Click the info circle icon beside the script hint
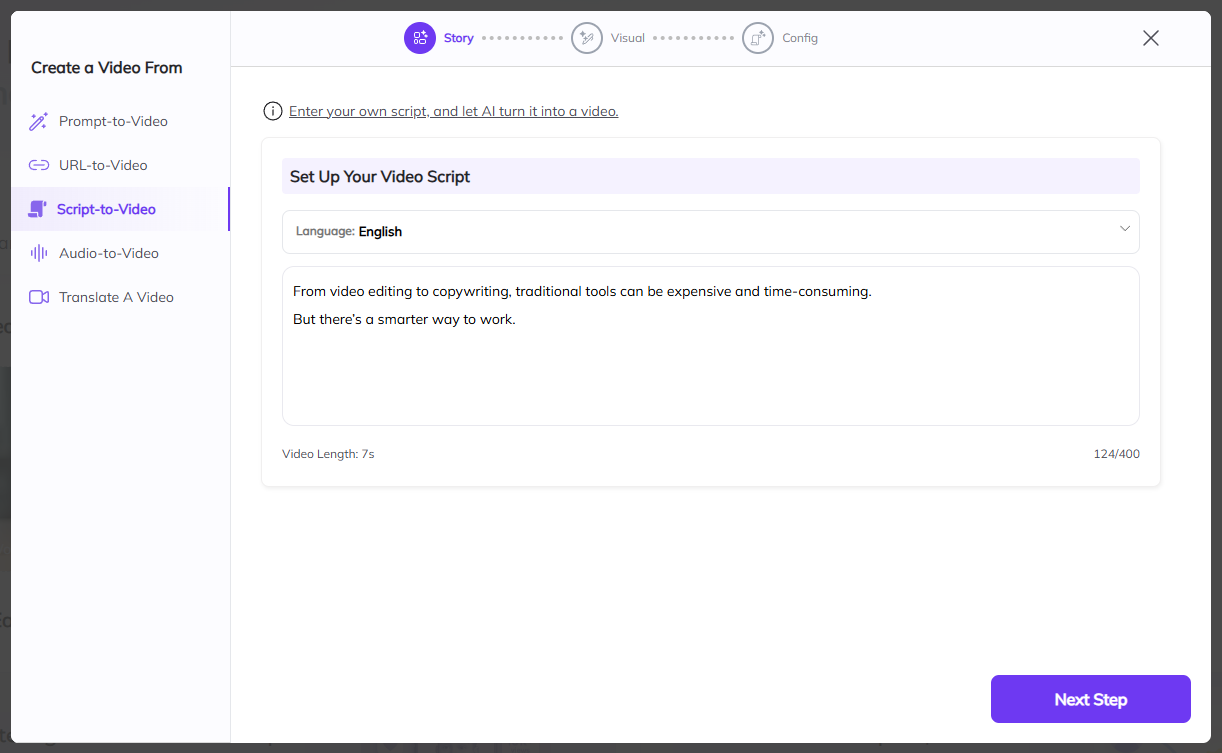This screenshot has height=753, width=1222. 272,111
